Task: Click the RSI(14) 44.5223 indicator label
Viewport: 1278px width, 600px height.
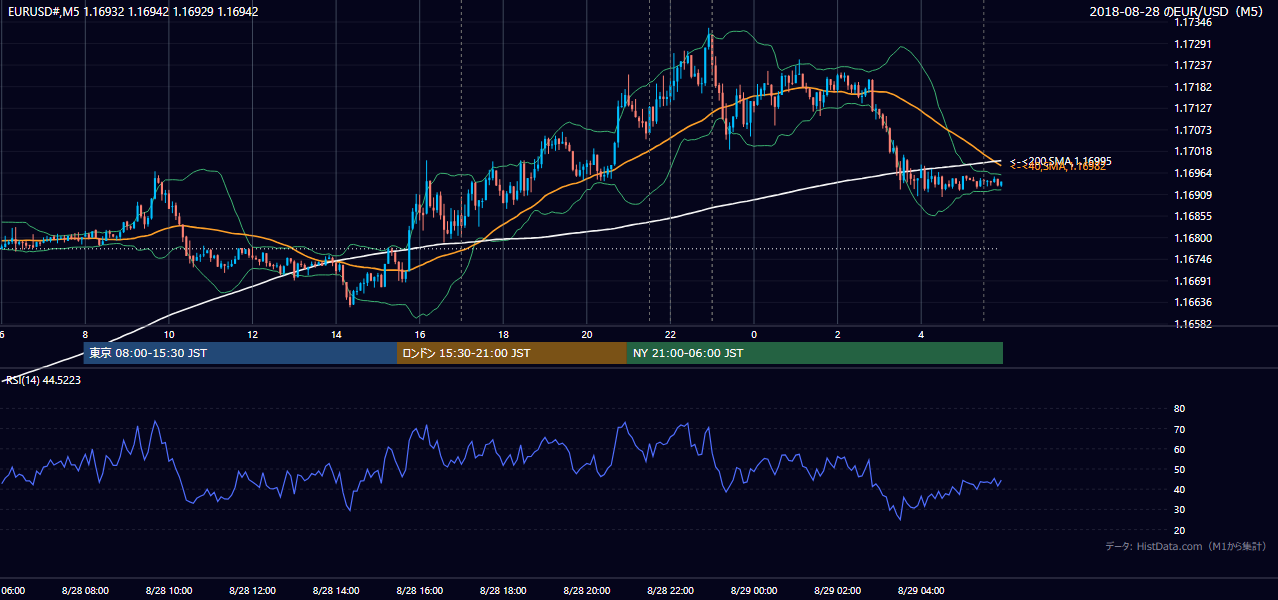Action: click(x=44, y=380)
